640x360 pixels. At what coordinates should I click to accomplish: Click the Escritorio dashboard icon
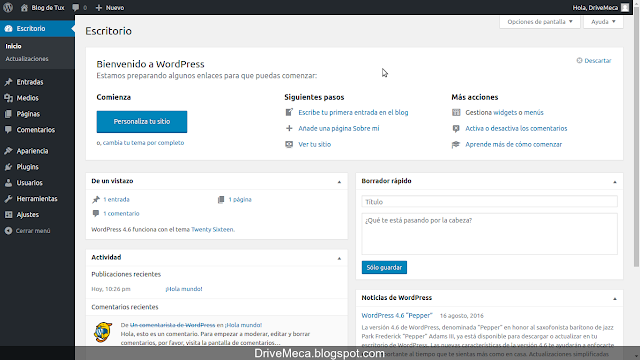tap(8, 29)
